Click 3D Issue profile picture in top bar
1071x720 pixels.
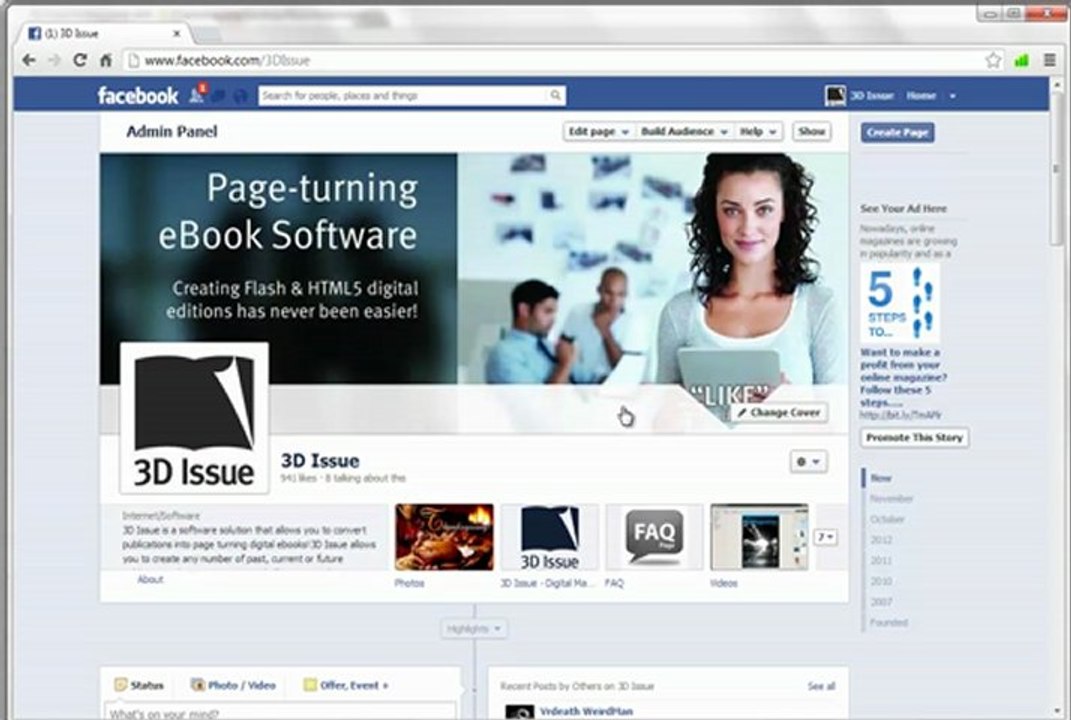pyautogui.click(x=835, y=96)
